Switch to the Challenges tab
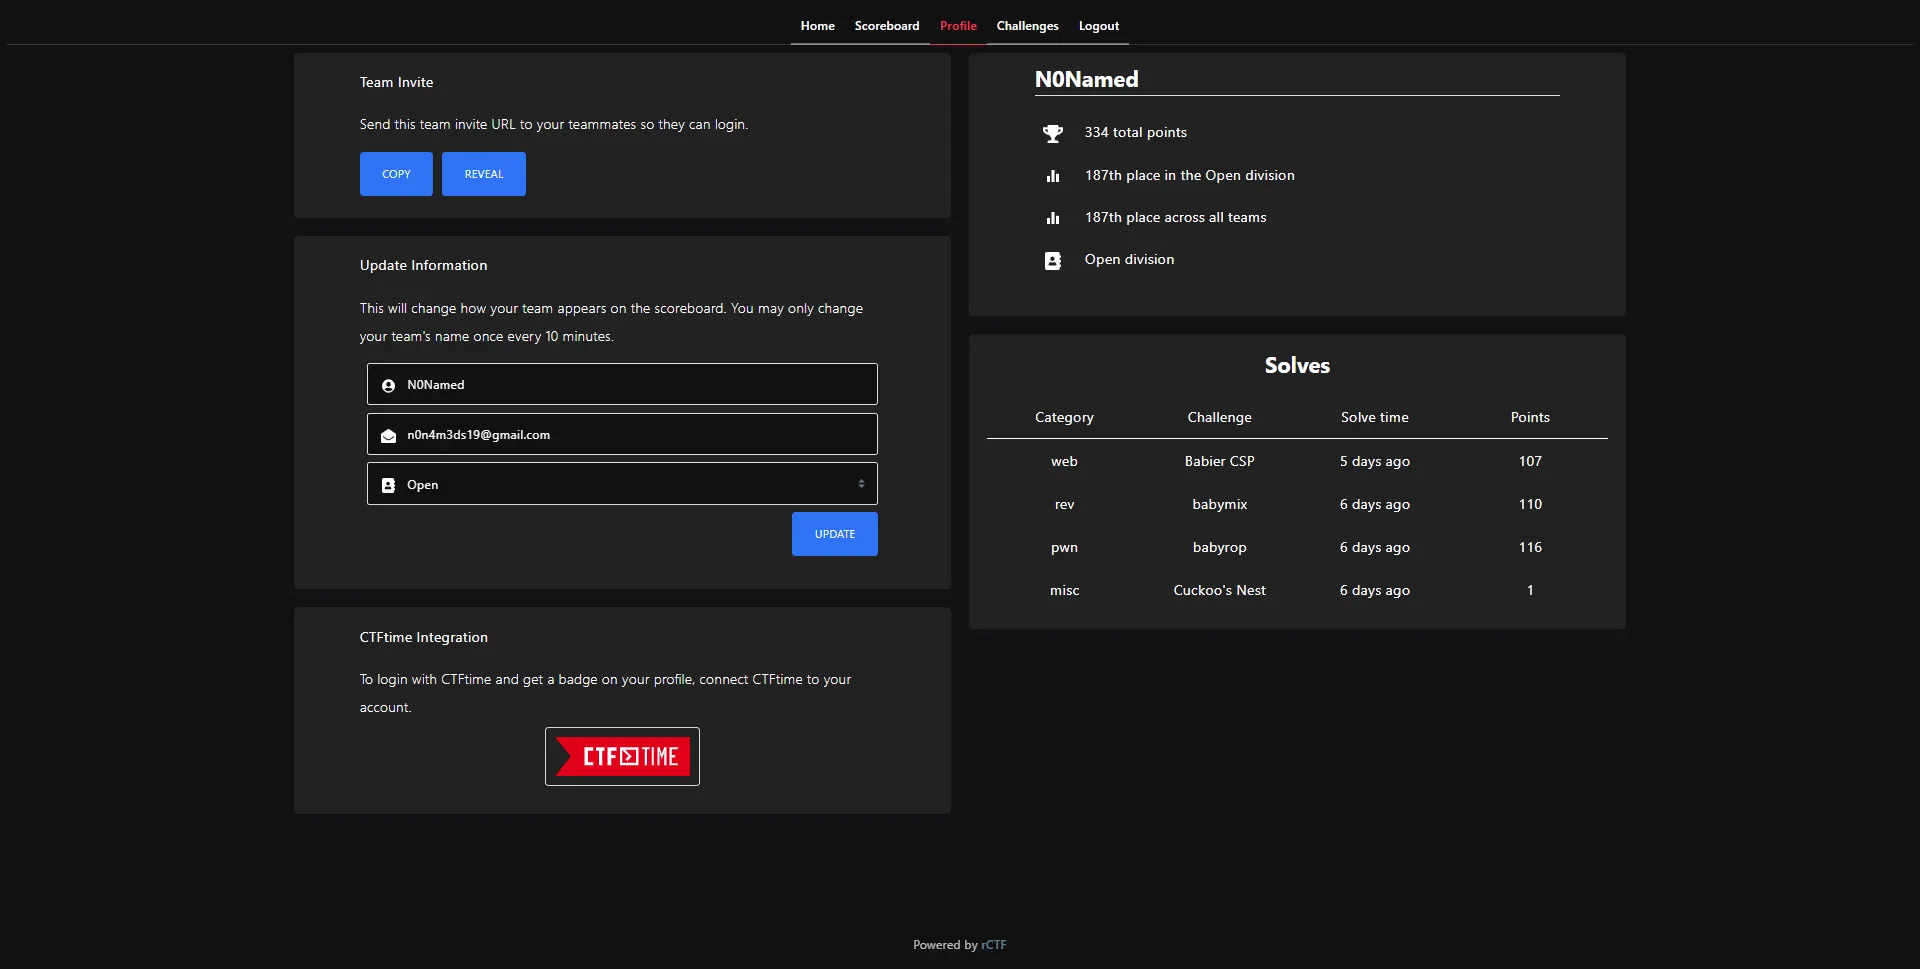Viewport: 1920px width, 969px height. click(1027, 26)
